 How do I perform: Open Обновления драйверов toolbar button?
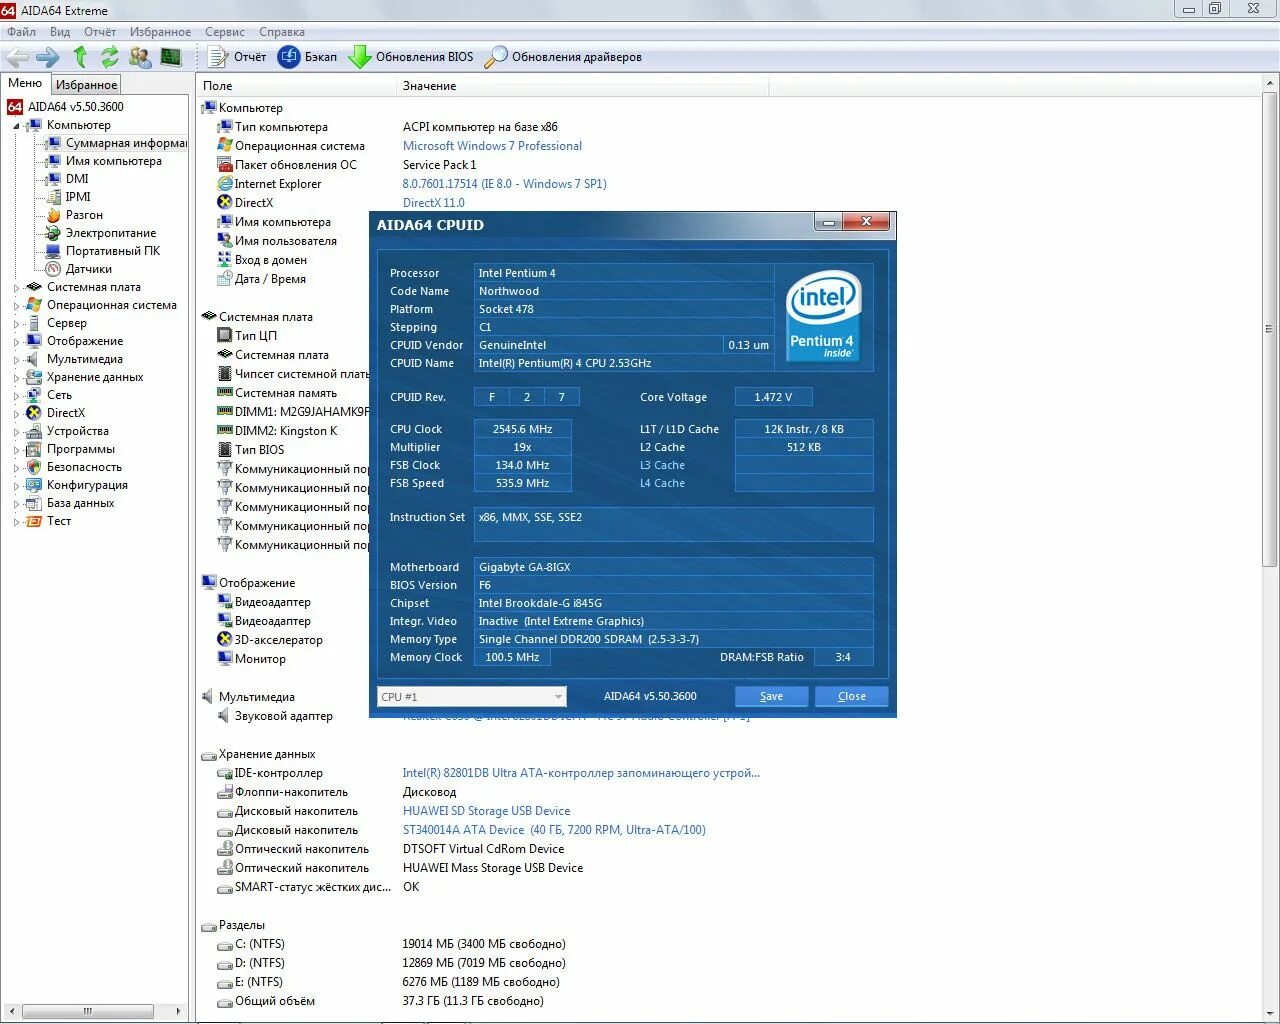564,57
